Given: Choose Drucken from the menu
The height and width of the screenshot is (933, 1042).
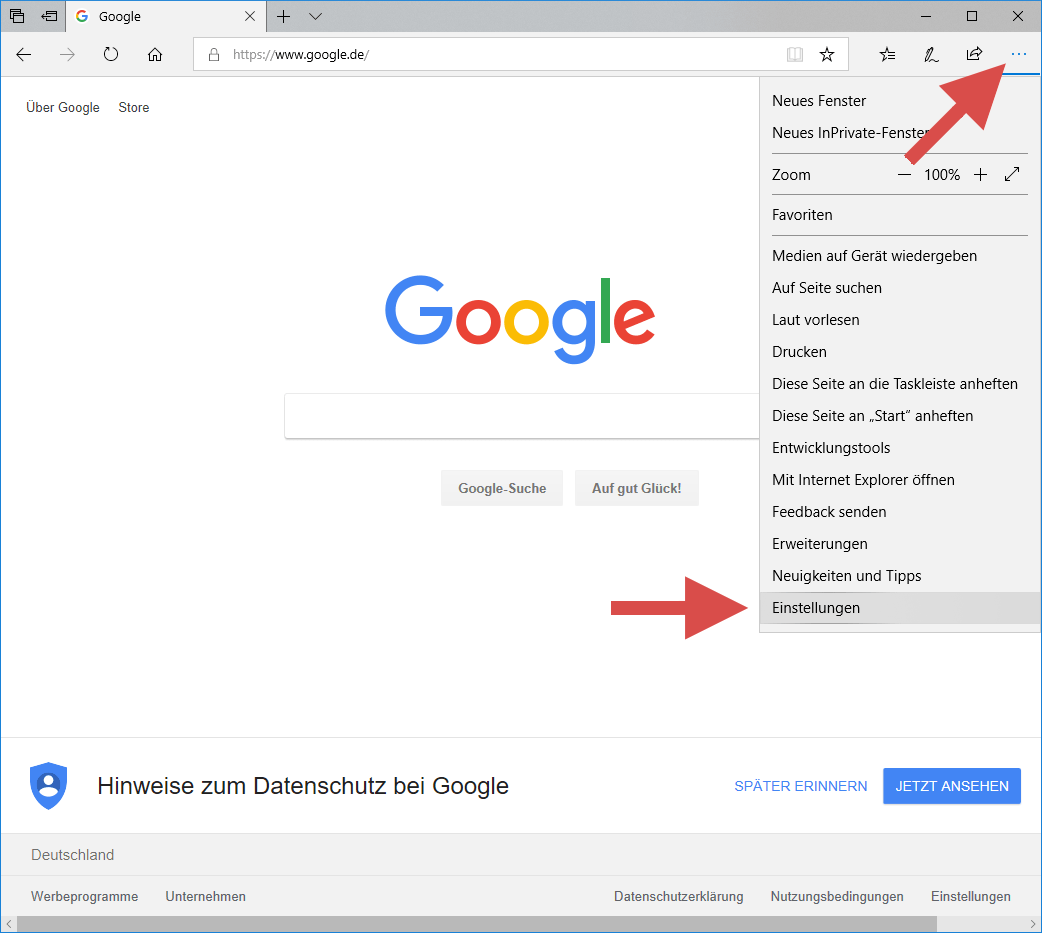Looking at the screenshot, I should (x=900, y=352).
